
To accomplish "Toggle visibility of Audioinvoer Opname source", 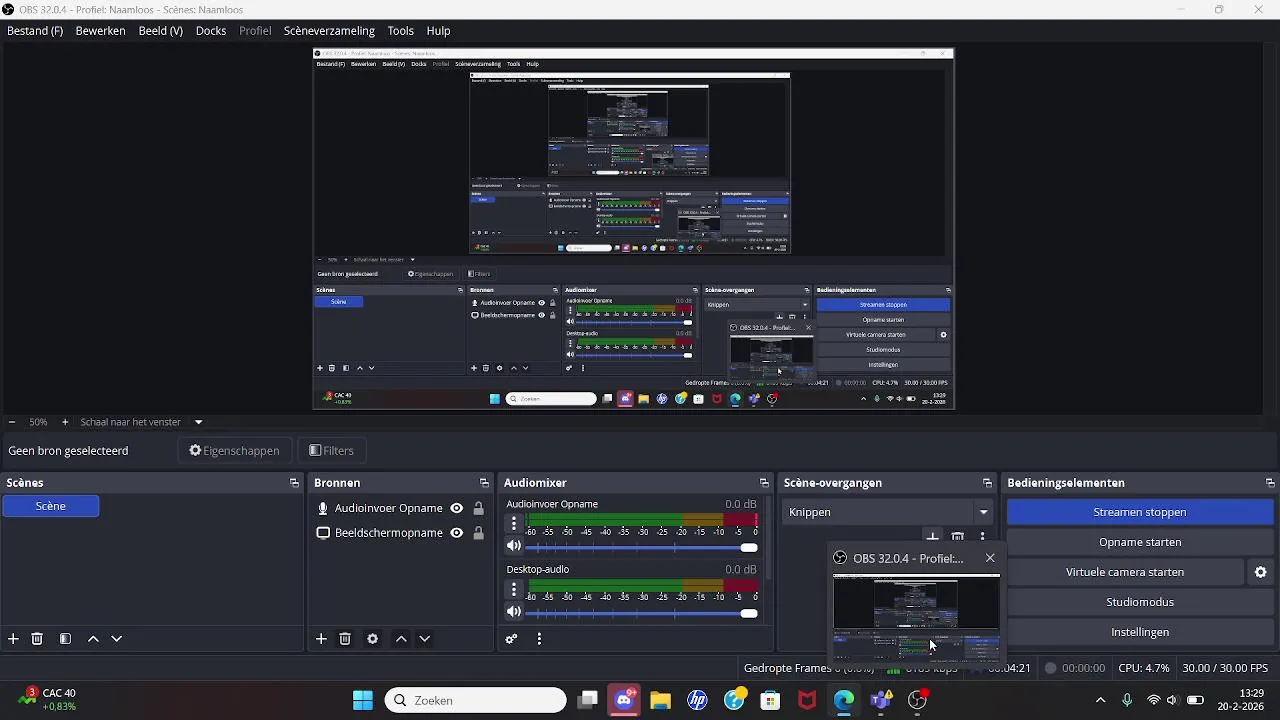I will click(x=456, y=508).
